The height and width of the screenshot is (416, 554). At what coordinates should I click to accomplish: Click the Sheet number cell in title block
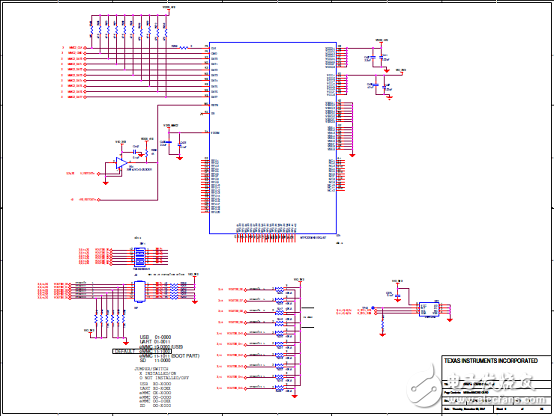tap(523, 409)
